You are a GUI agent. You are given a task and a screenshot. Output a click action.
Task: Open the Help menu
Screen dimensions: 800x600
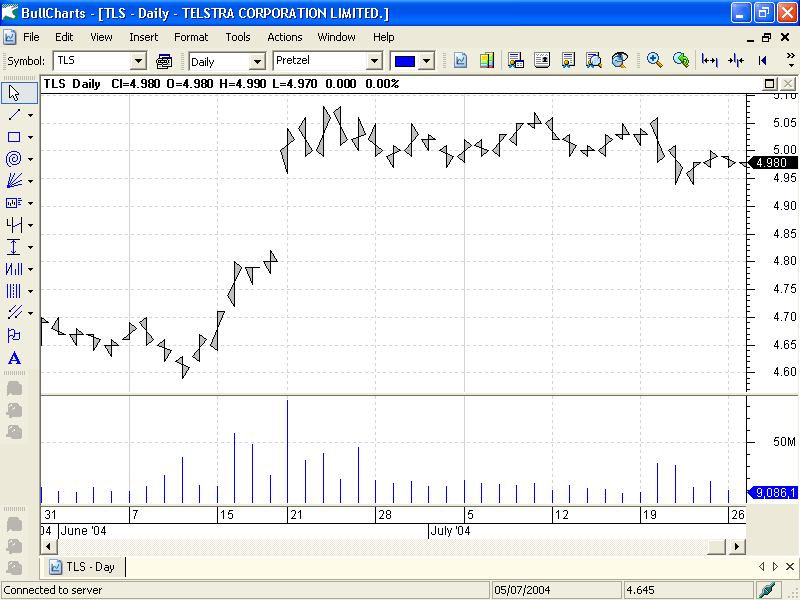tap(383, 37)
